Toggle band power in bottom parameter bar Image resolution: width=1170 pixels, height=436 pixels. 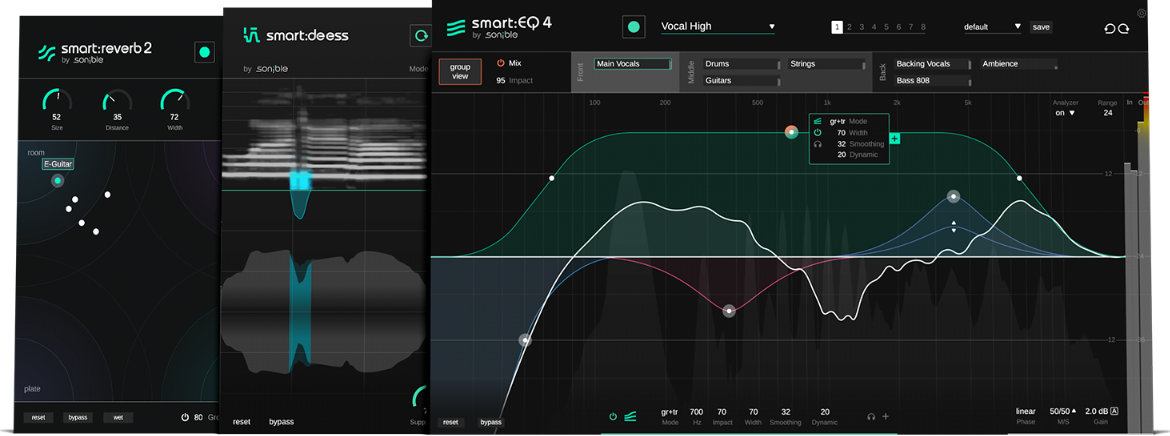coord(613,416)
